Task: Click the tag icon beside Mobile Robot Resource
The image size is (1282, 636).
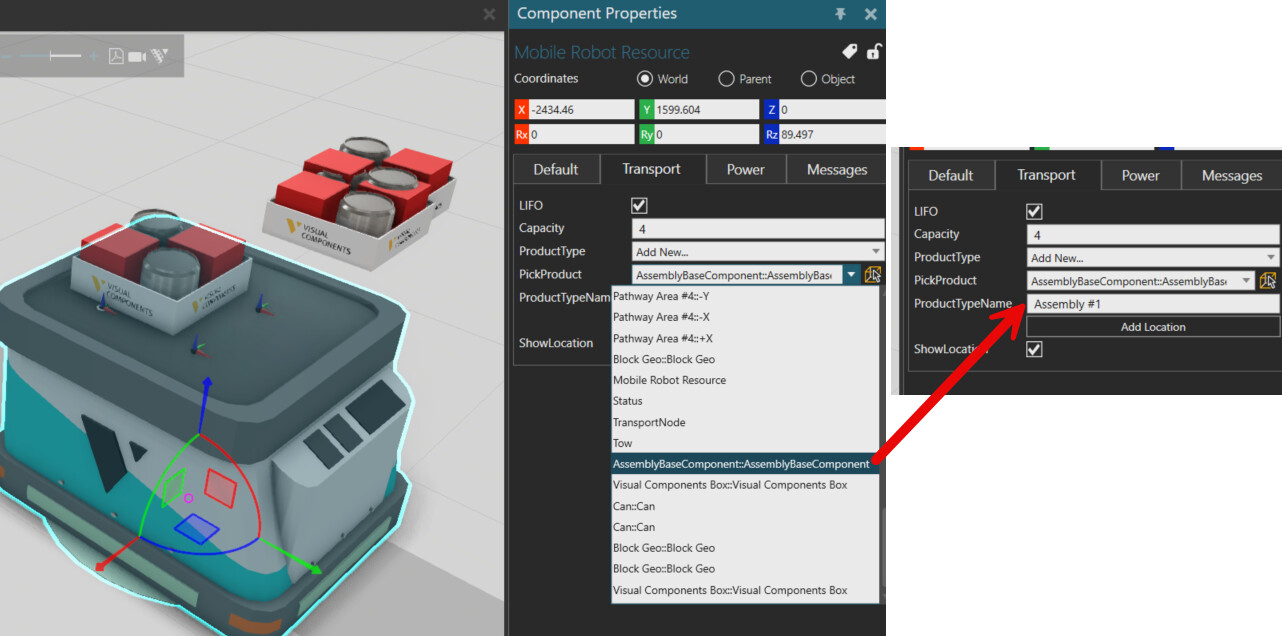Action: 849,52
